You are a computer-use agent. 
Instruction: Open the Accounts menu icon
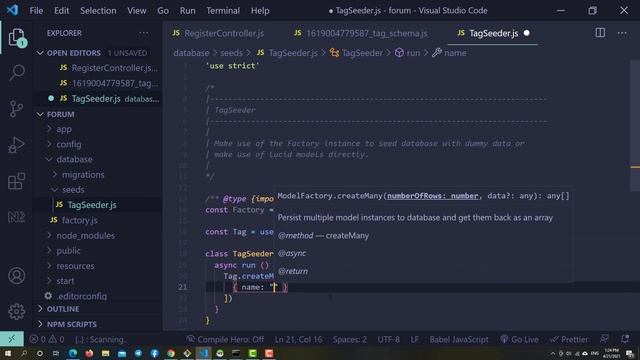click(16, 276)
